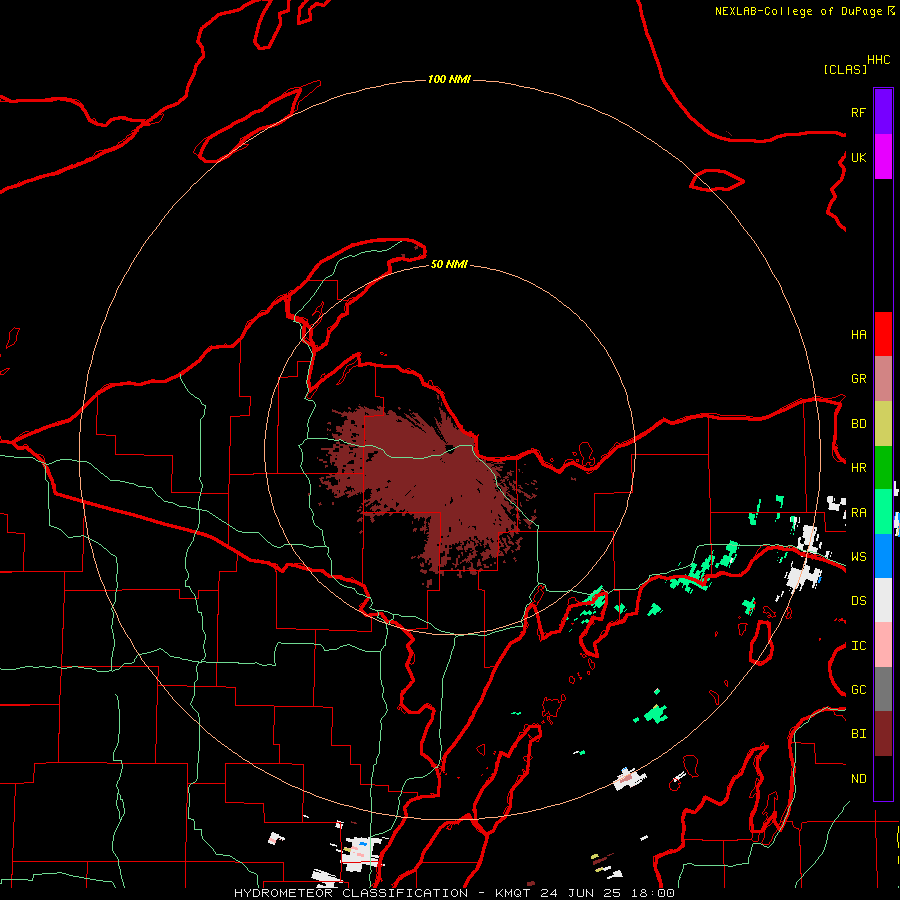Click the IC pink legend swatch
This screenshot has height=900, width=900.
[x=883, y=645]
